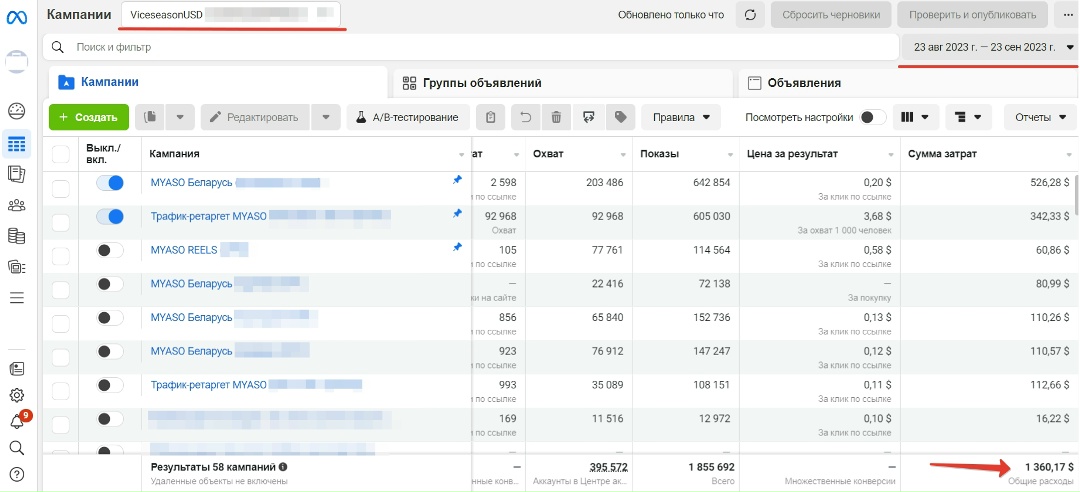Open the columns selector dropdown
The height and width of the screenshot is (492, 1080).
click(x=915, y=117)
